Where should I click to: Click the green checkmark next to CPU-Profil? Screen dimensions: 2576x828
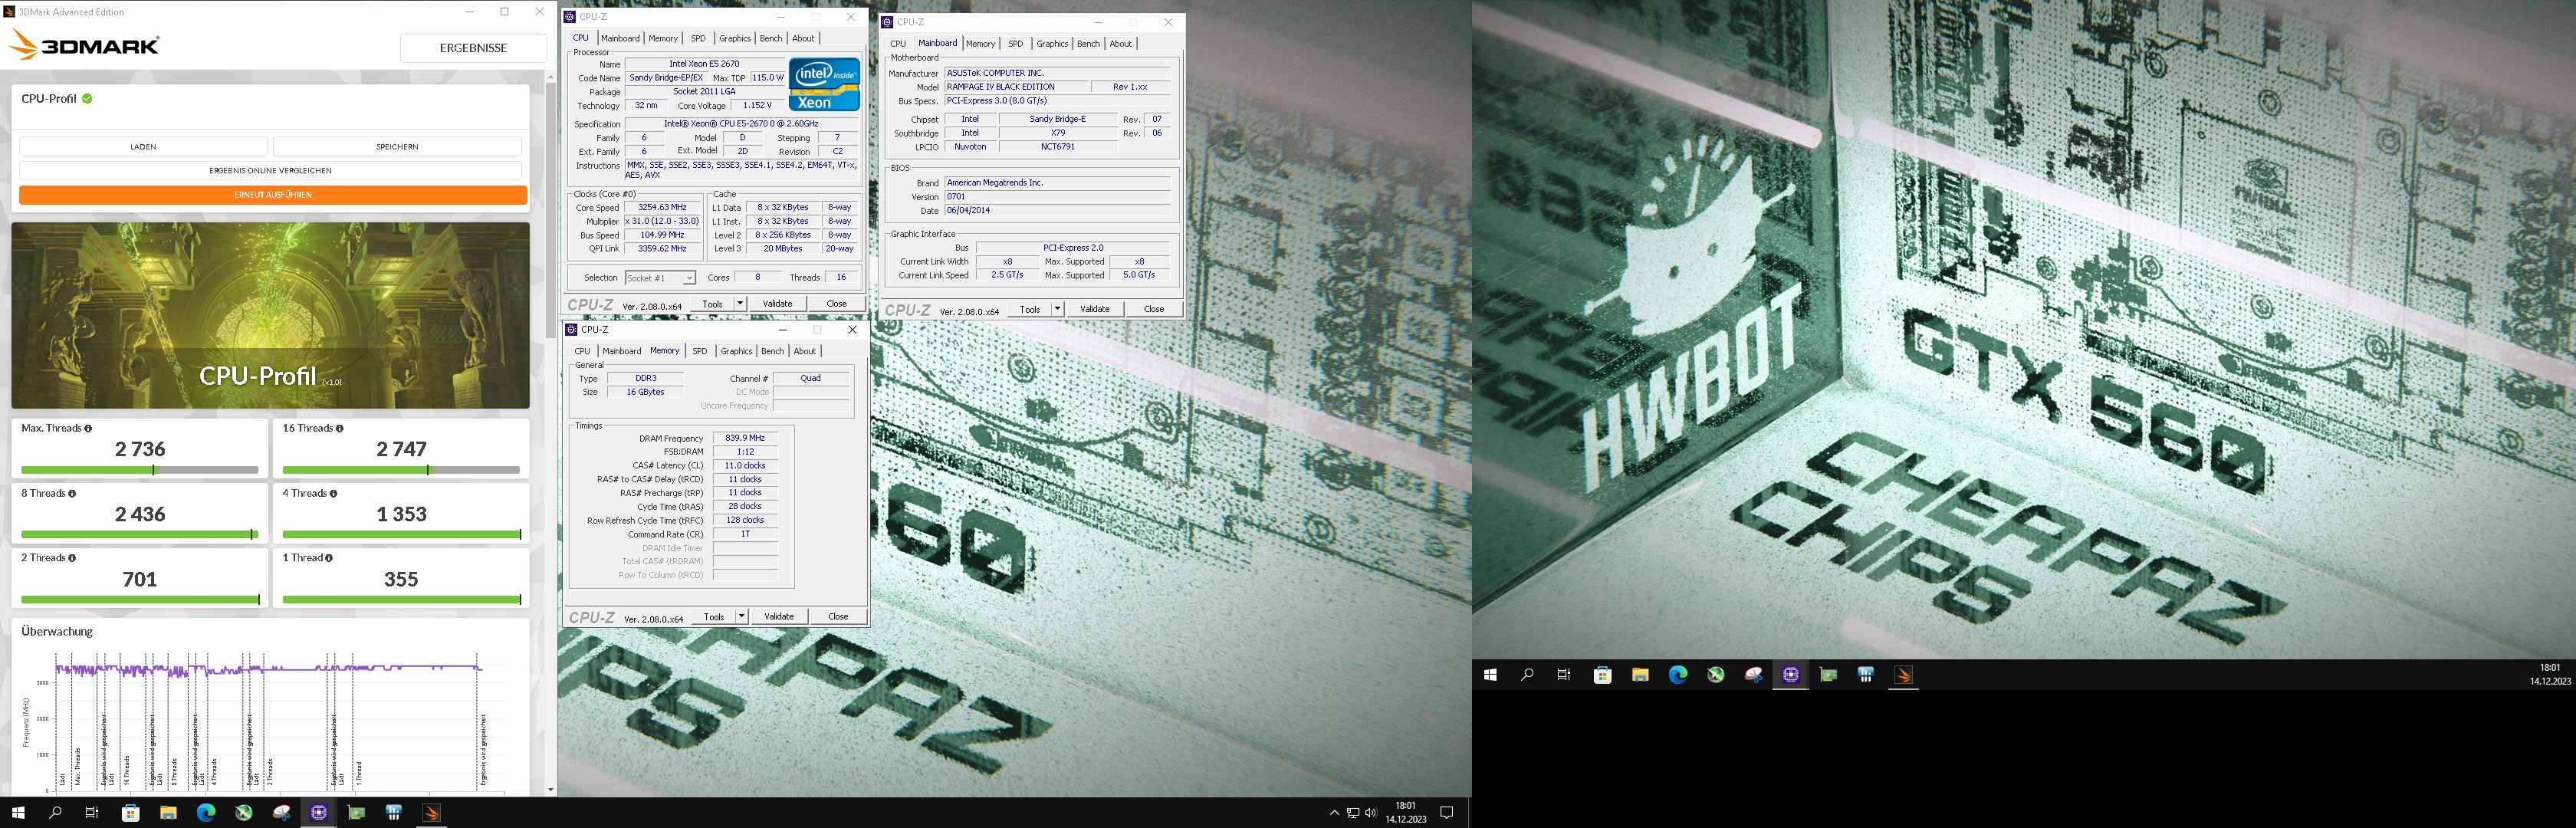pos(87,99)
